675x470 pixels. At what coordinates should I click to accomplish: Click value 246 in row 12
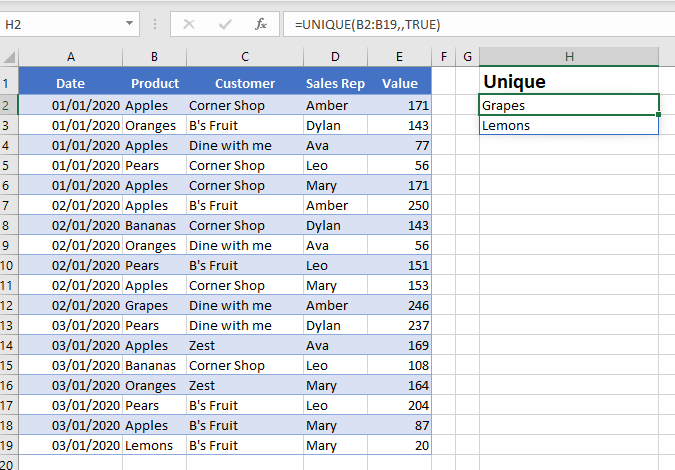[x=399, y=305]
